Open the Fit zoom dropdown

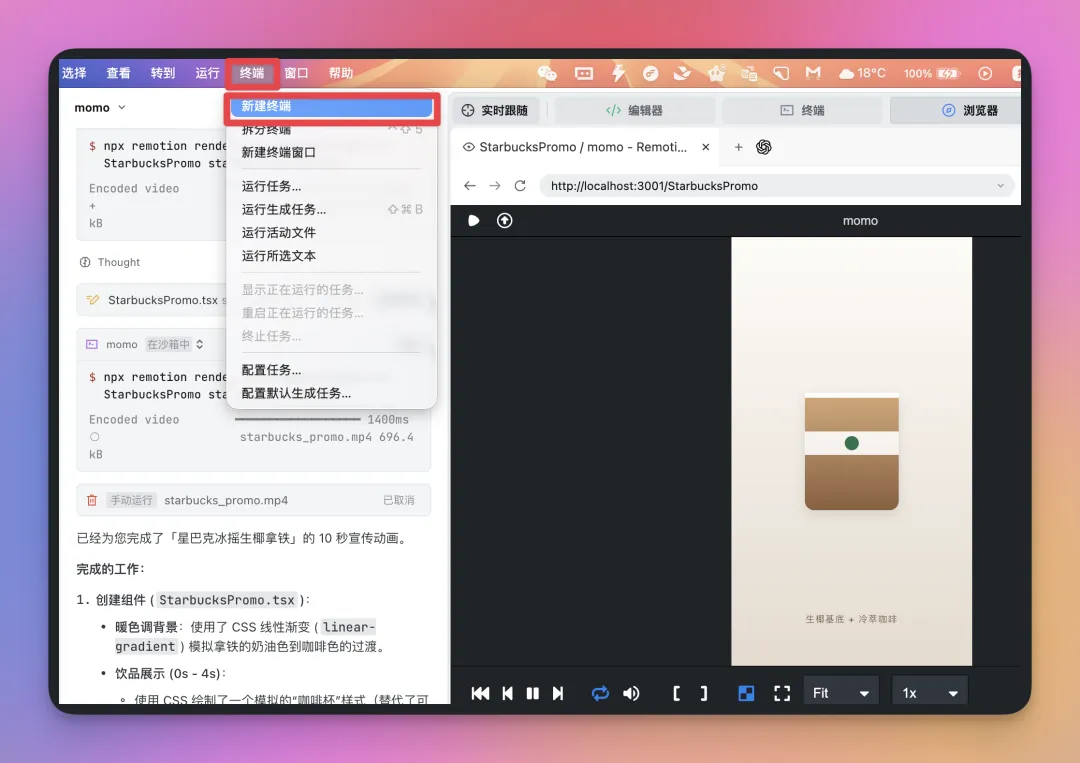point(841,693)
